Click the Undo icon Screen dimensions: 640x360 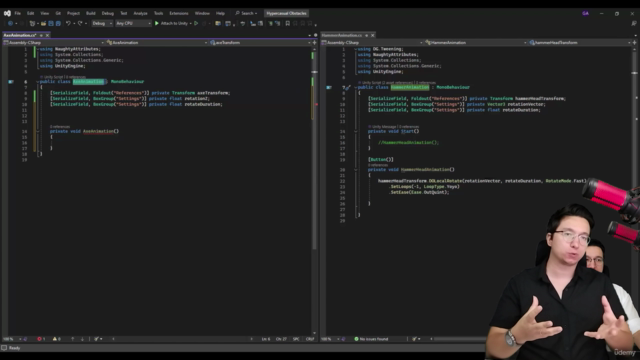68,24
